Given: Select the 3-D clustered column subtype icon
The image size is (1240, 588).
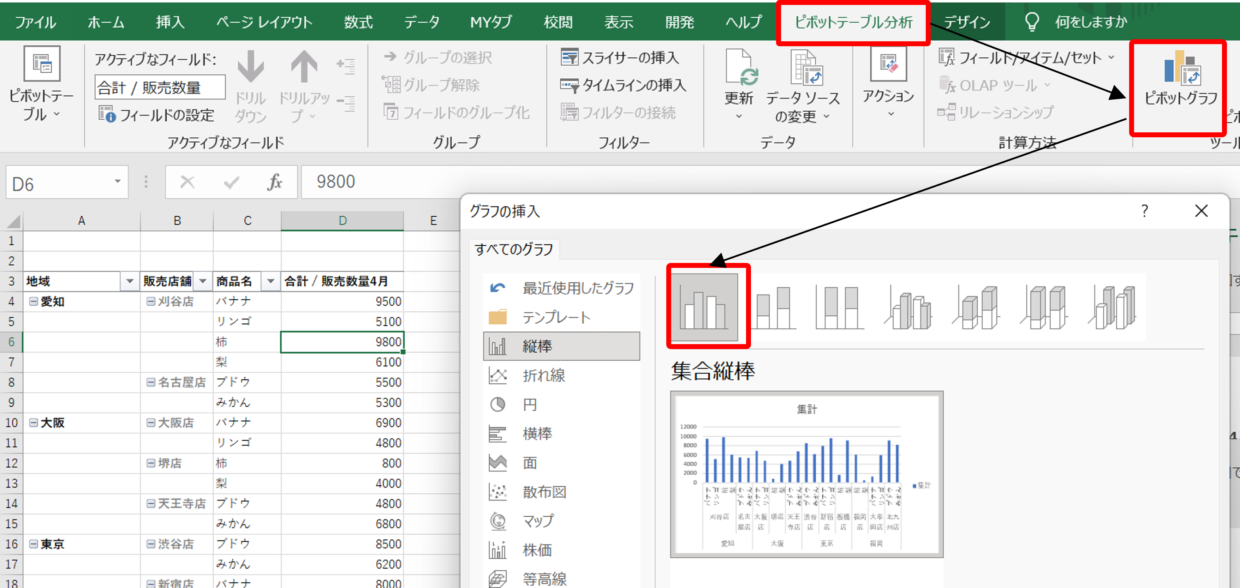Looking at the screenshot, I should point(908,307).
